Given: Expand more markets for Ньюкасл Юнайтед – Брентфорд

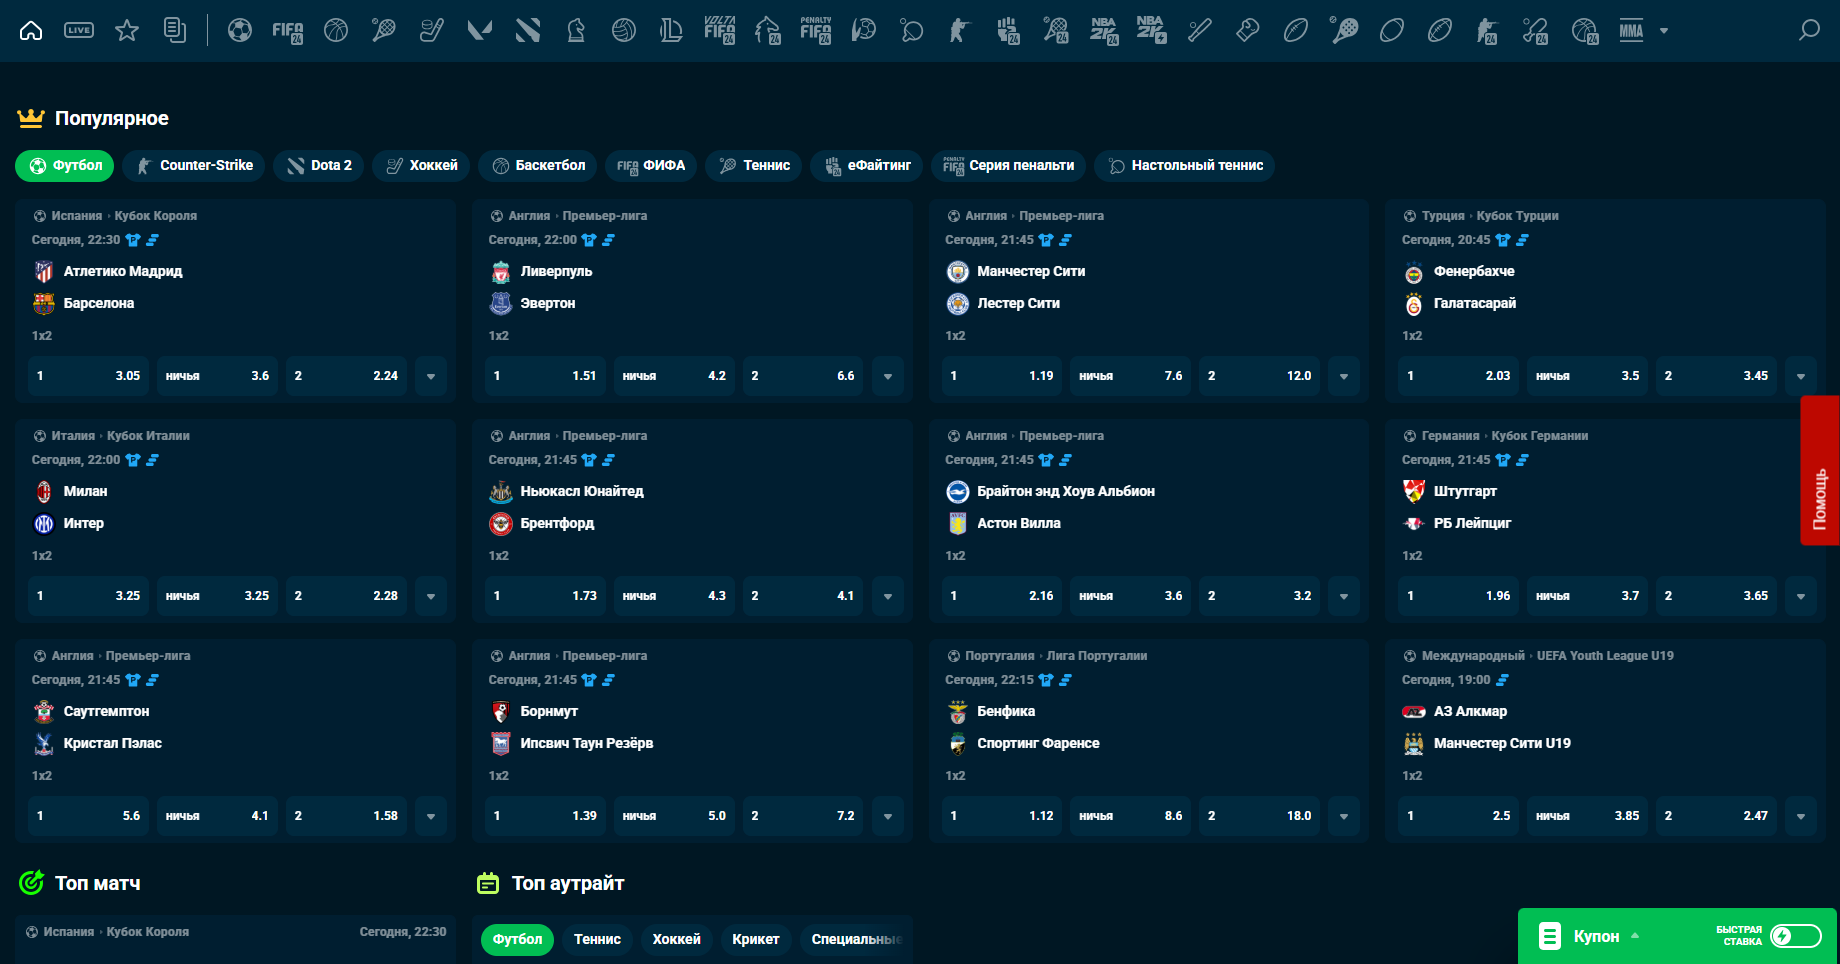Looking at the screenshot, I should click(888, 596).
